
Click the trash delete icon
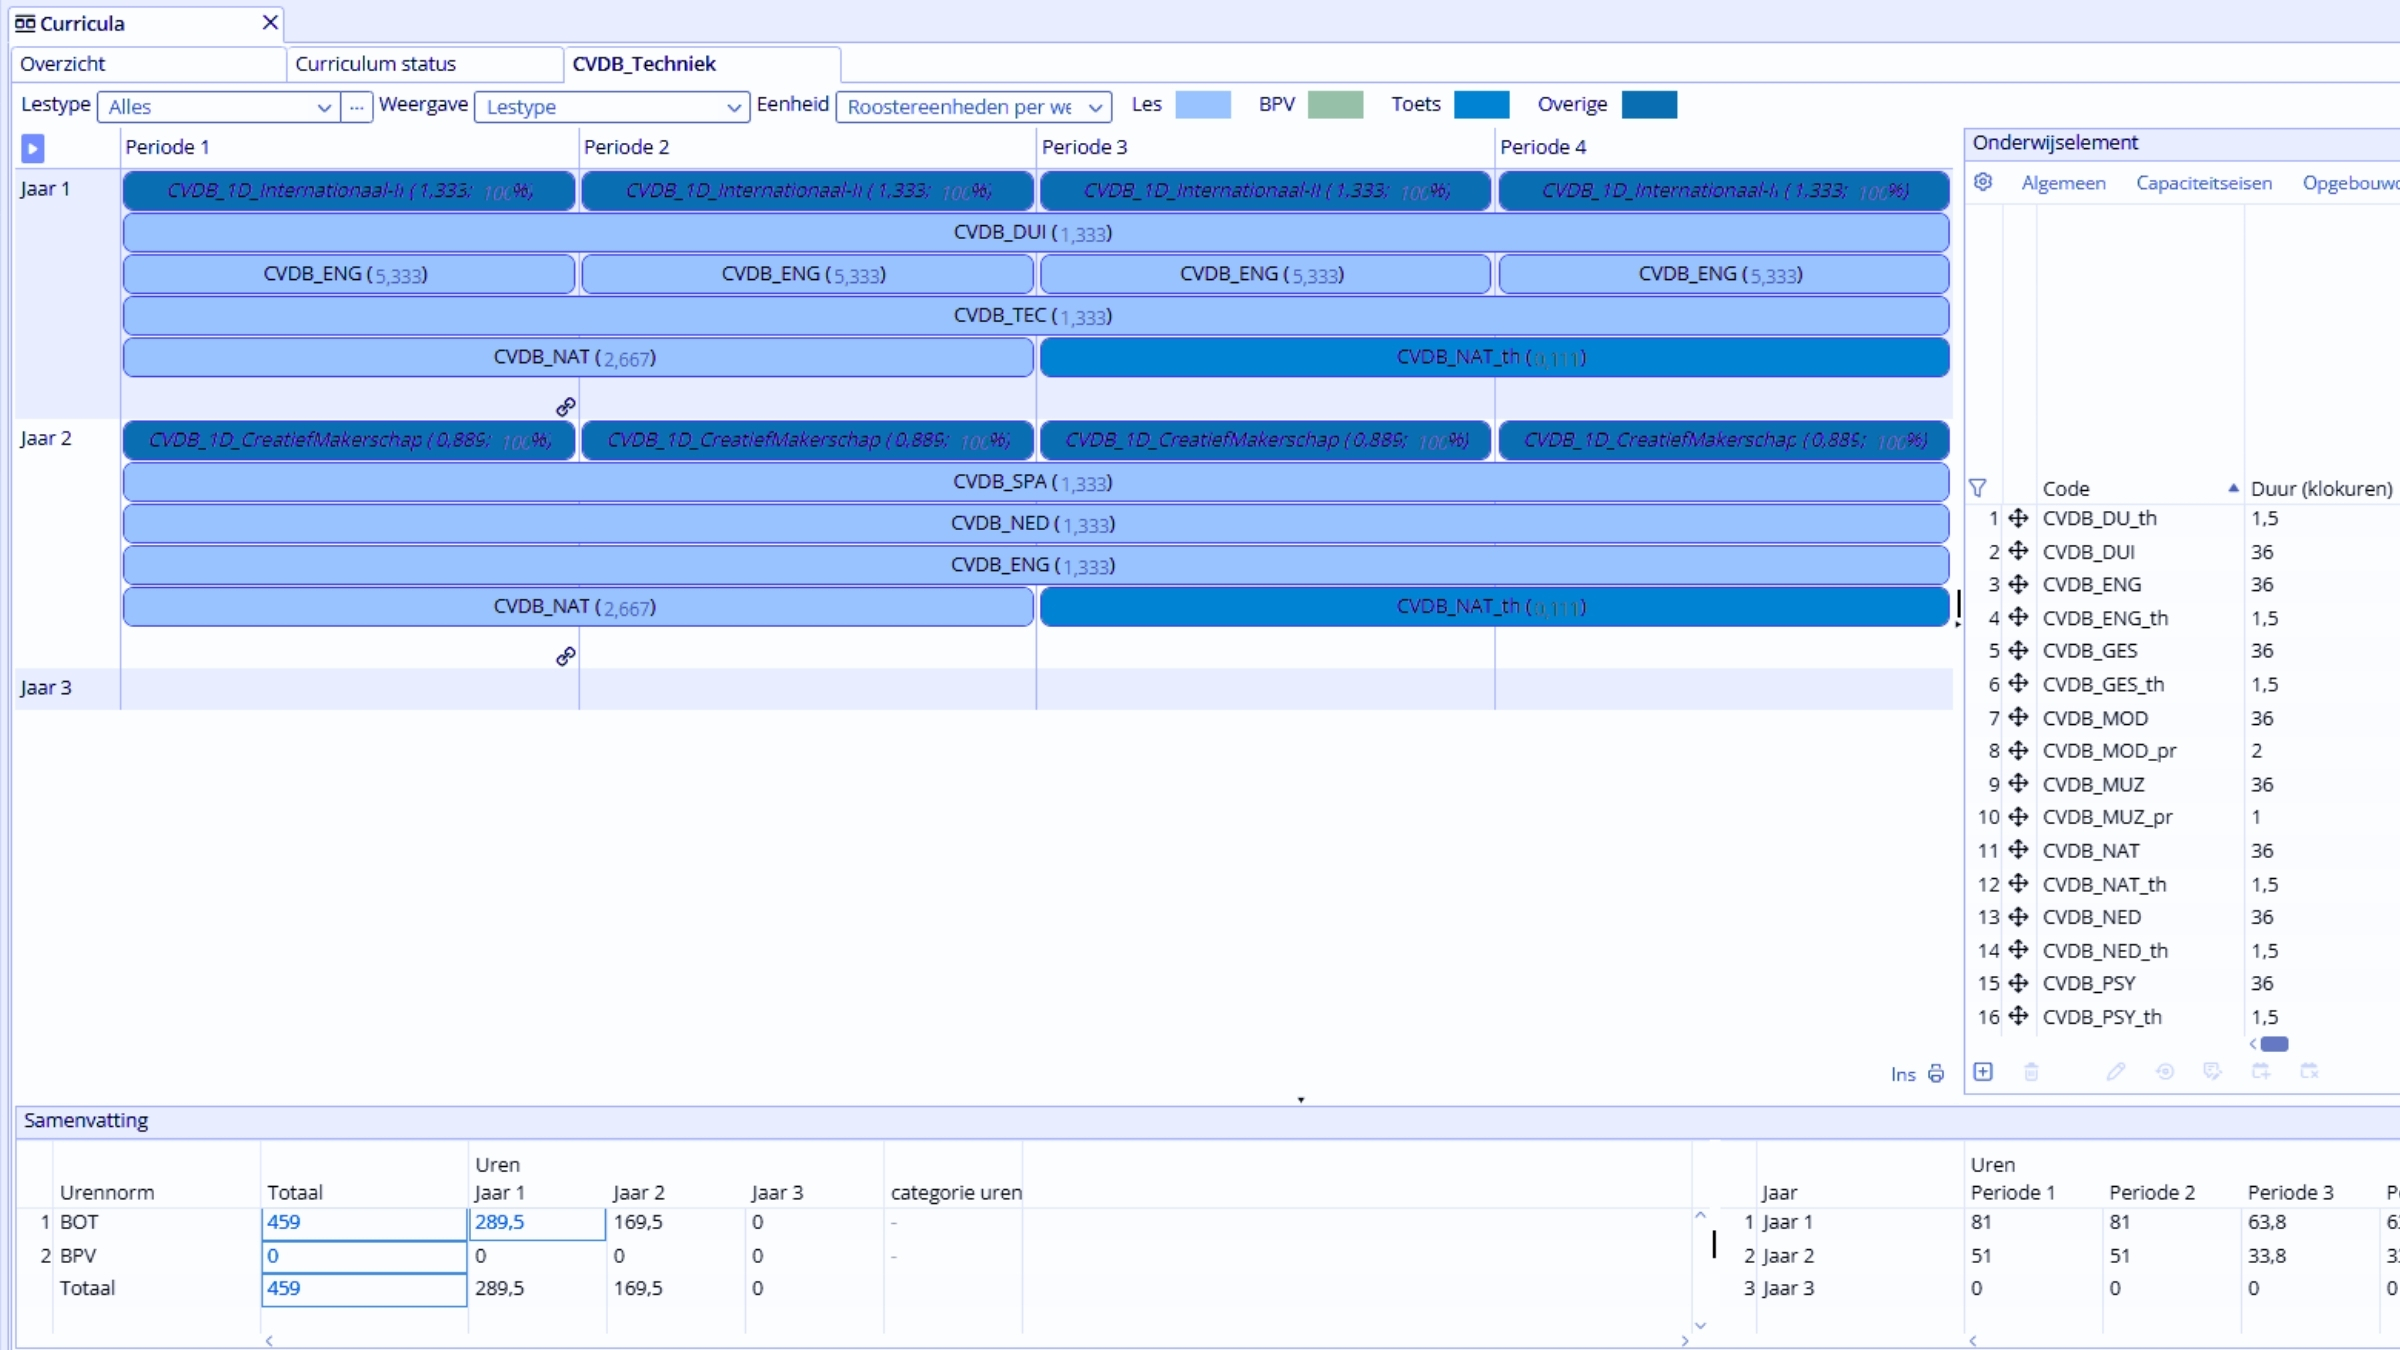click(2031, 1072)
